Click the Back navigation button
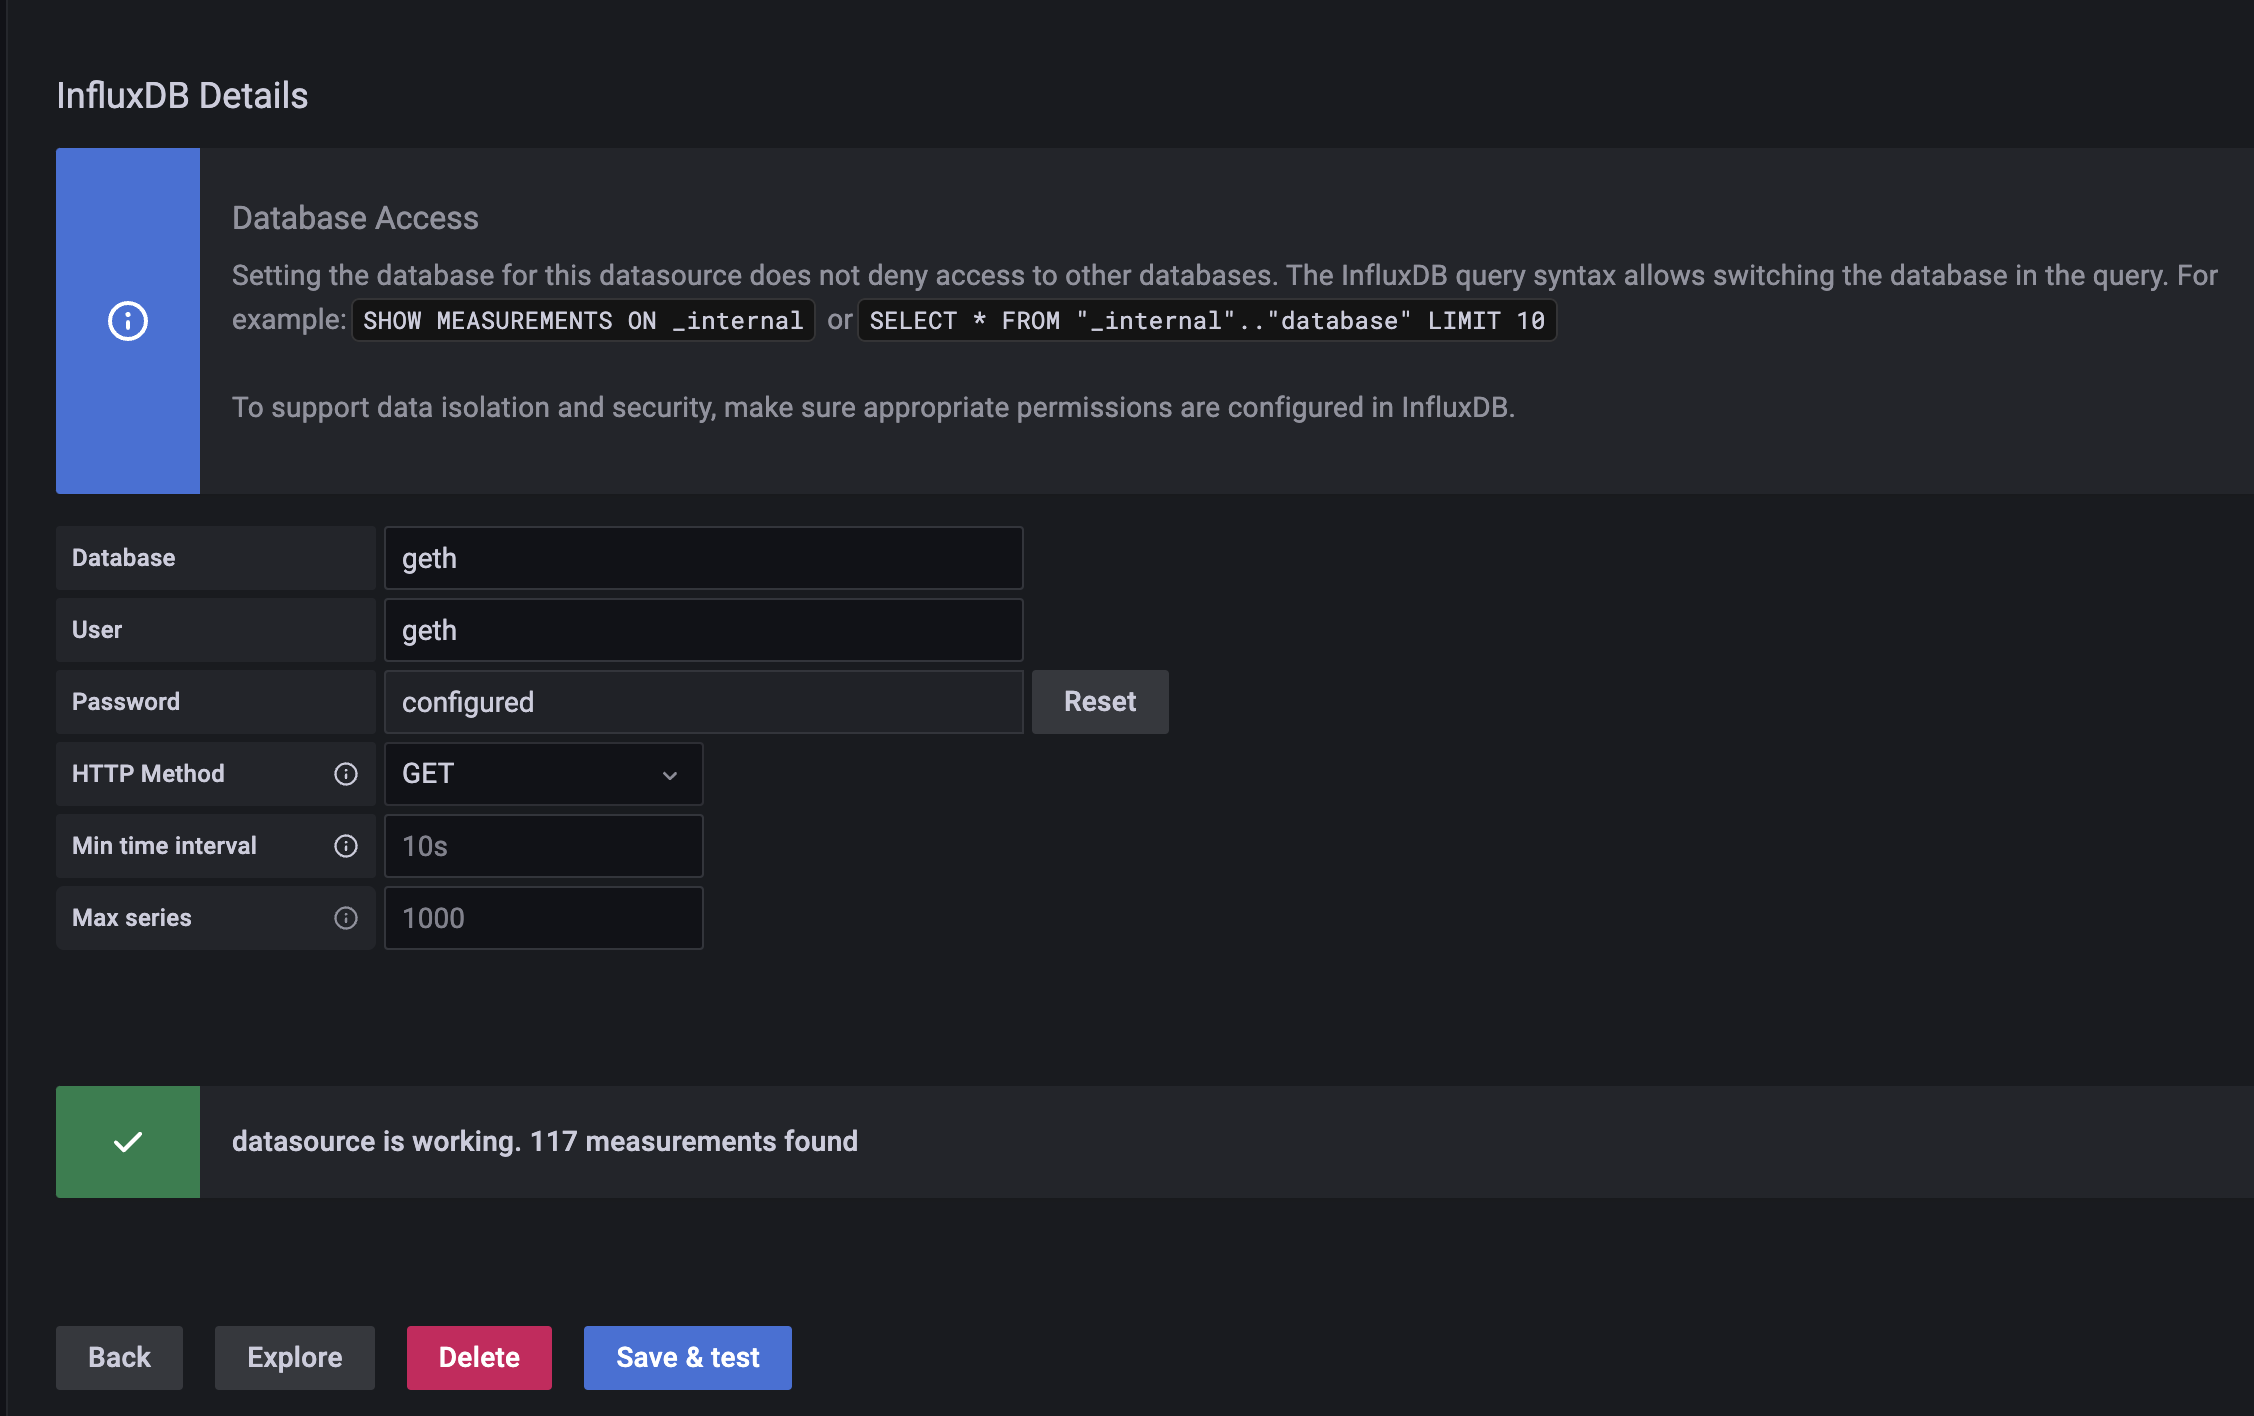This screenshot has width=2254, height=1416. [x=119, y=1356]
